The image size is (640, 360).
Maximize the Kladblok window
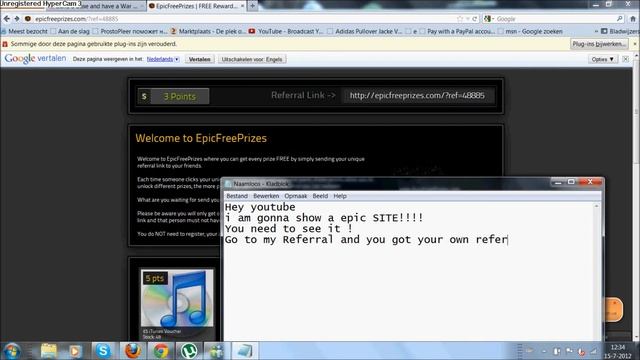click(x=571, y=182)
